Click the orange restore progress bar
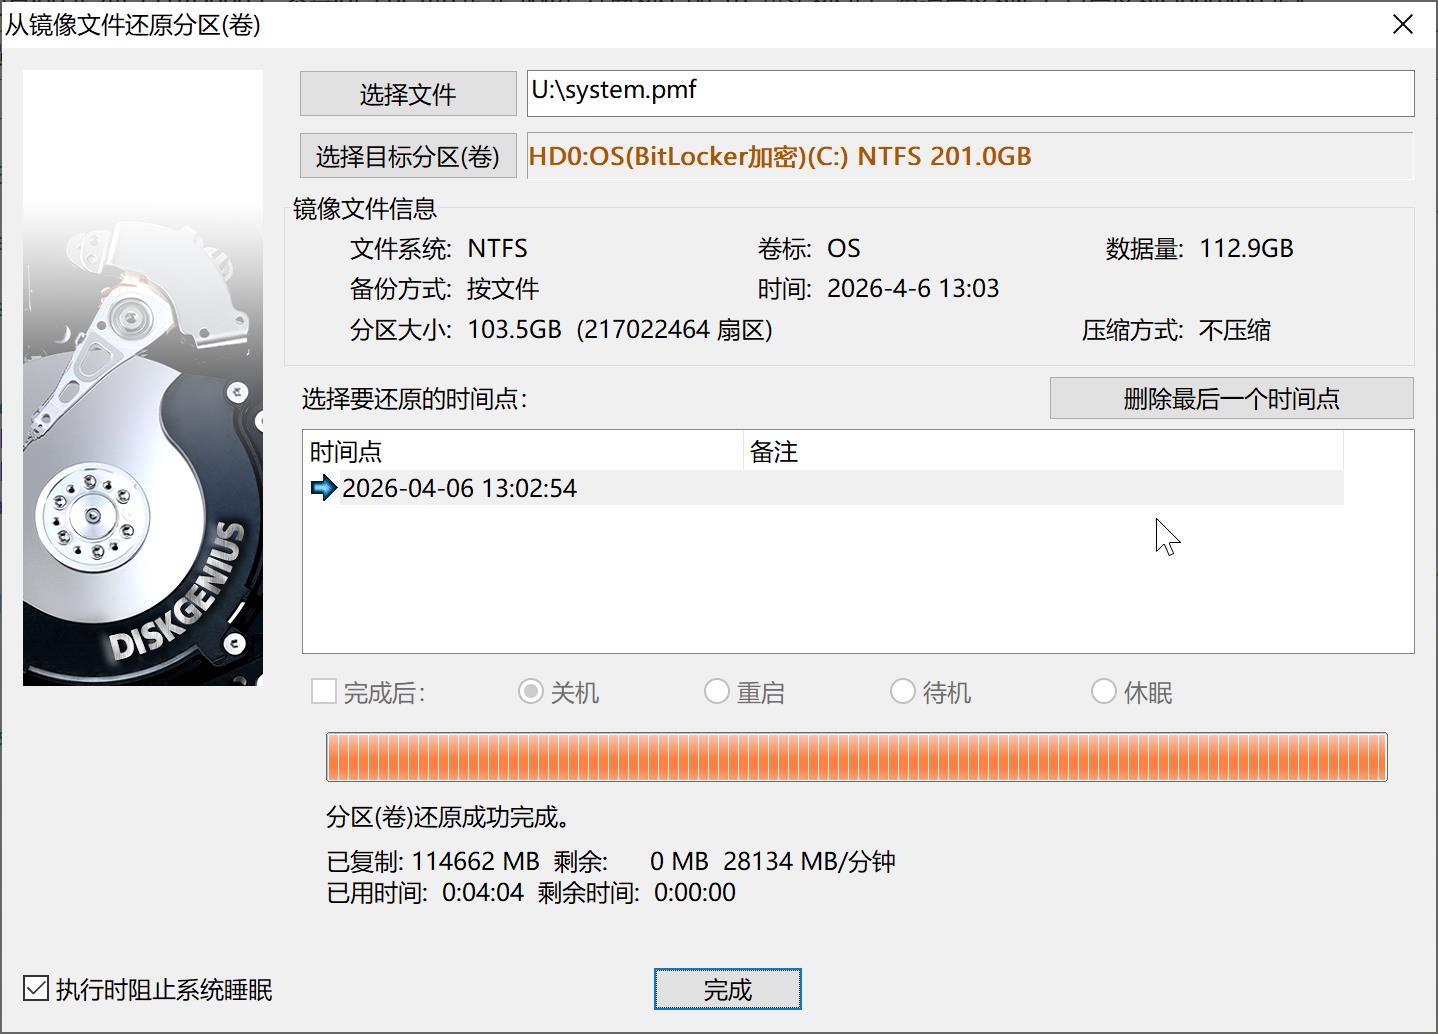 [x=856, y=757]
